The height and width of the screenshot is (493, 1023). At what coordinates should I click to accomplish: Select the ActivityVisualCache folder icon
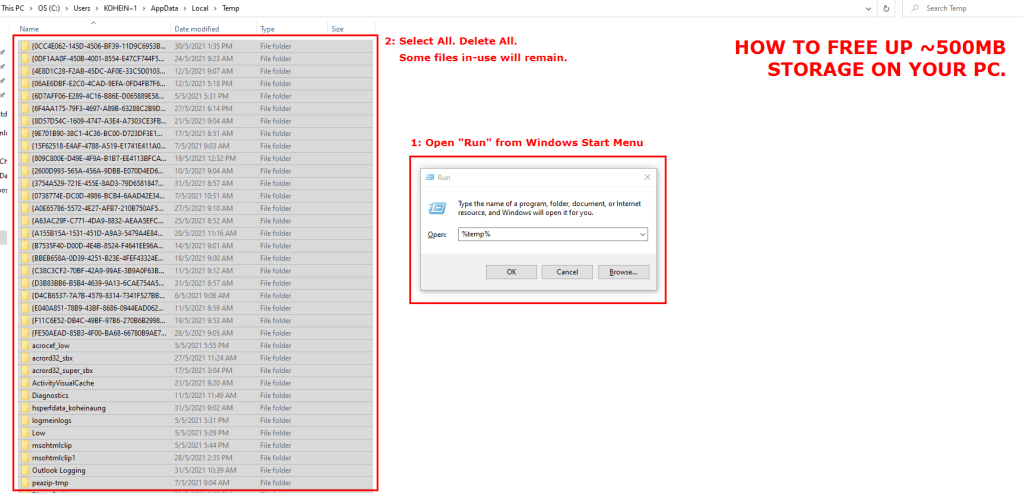25,383
